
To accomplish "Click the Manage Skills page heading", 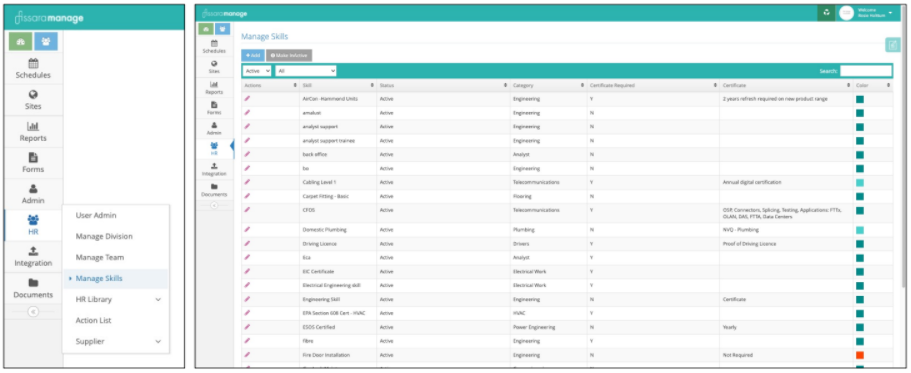I will tap(264, 37).
